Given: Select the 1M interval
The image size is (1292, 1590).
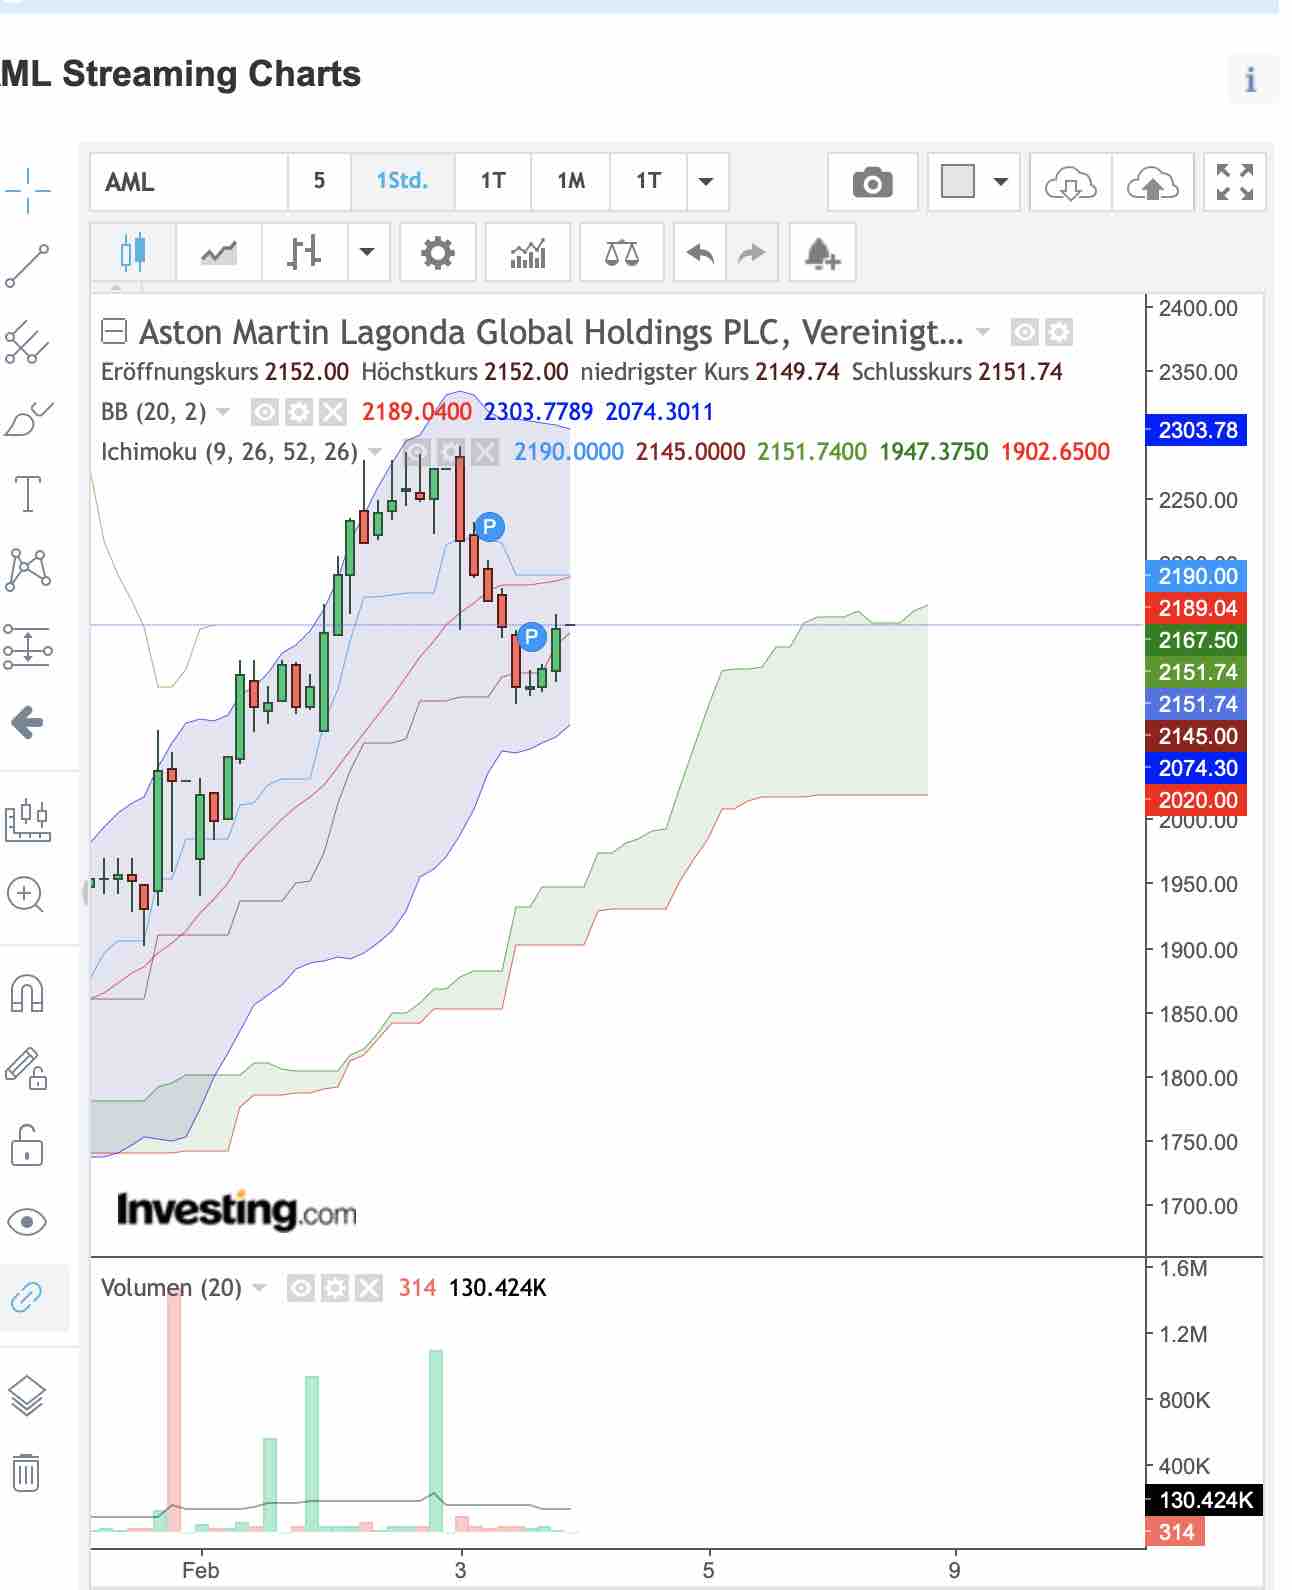Looking at the screenshot, I should point(571,181).
